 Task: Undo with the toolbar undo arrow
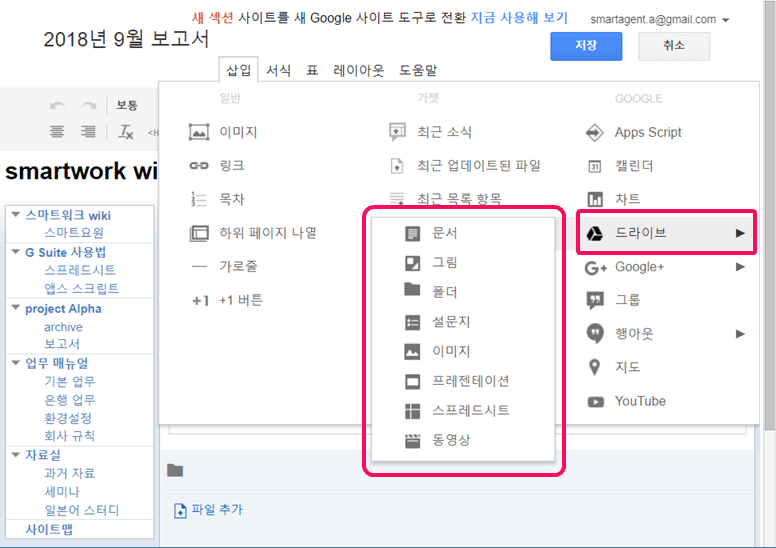[57, 105]
